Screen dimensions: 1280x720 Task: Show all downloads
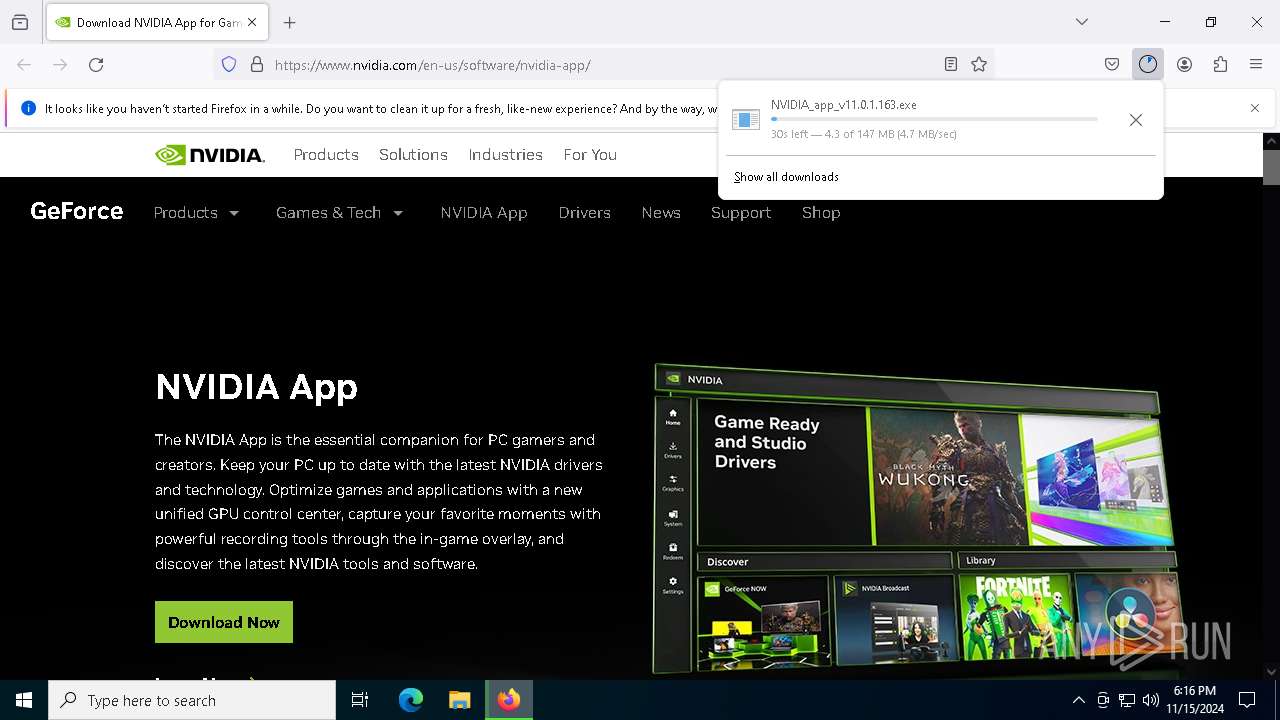coord(786,177)
